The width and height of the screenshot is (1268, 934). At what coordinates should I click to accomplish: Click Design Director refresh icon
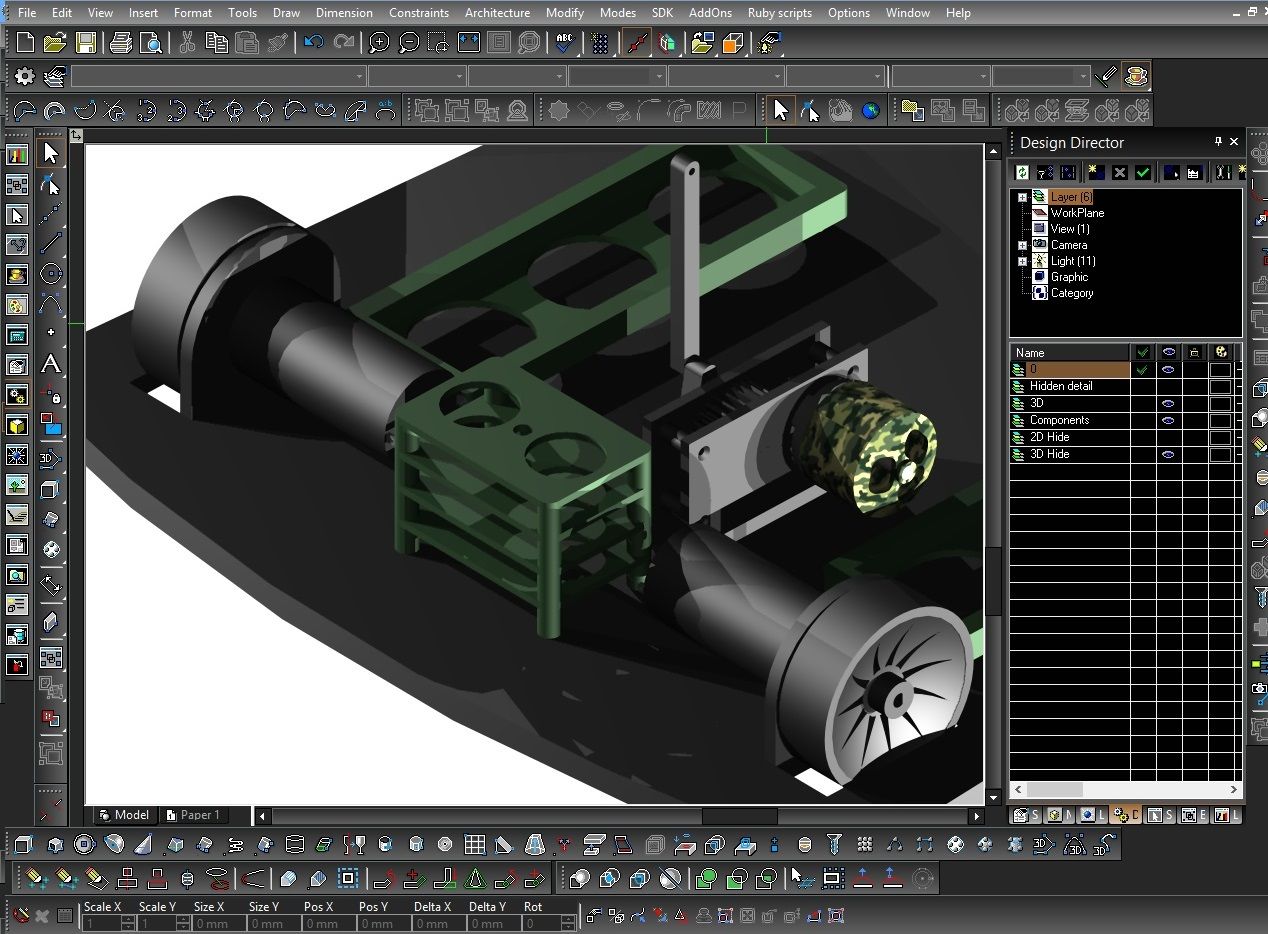(x=1022, y=173)
